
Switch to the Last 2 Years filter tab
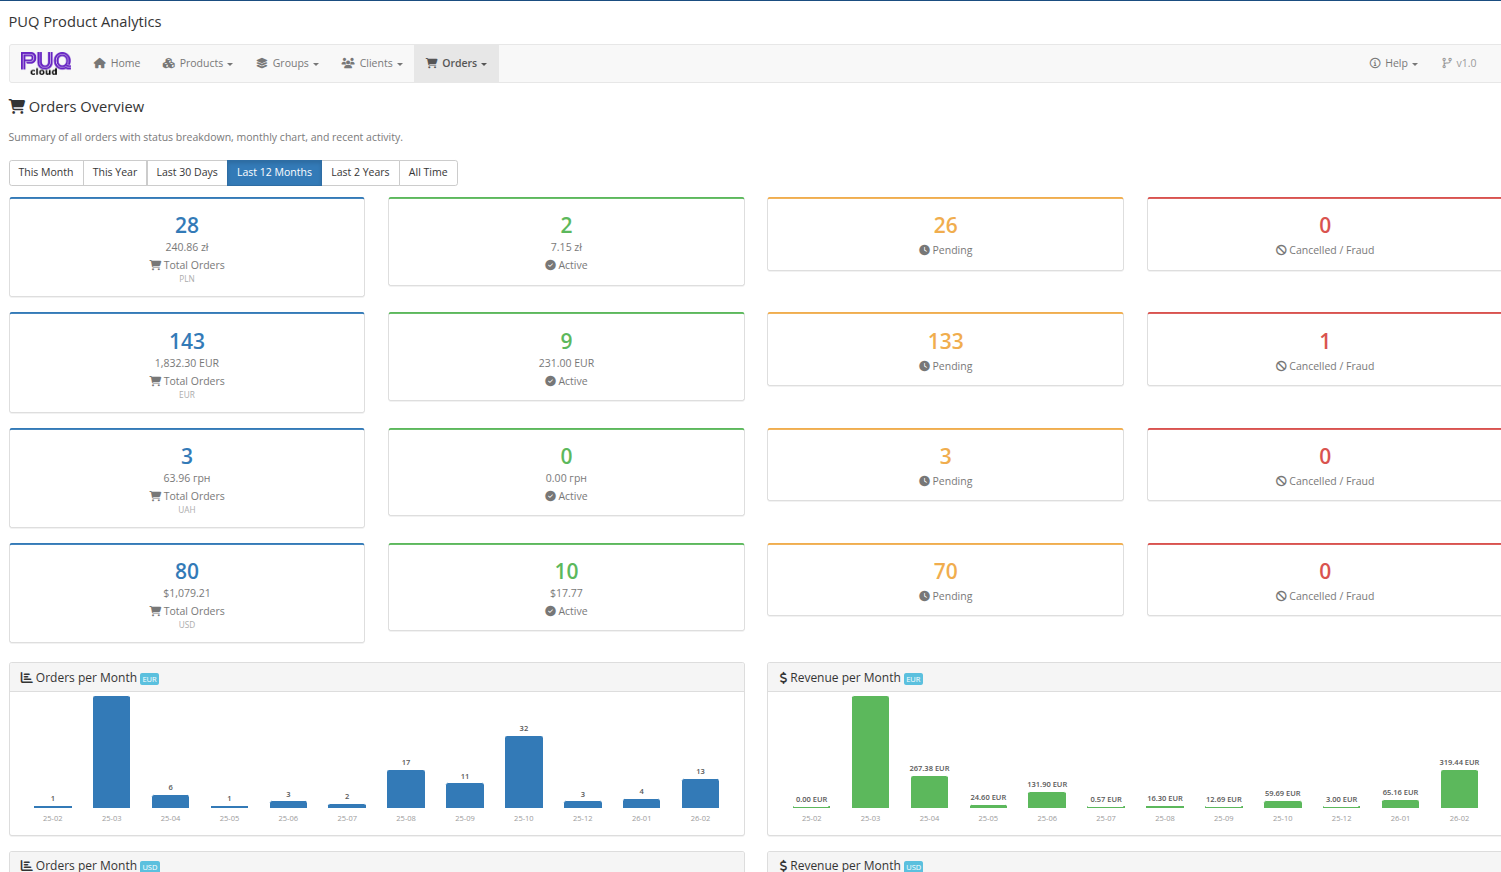pyautogui.click(x=359, y=172)
